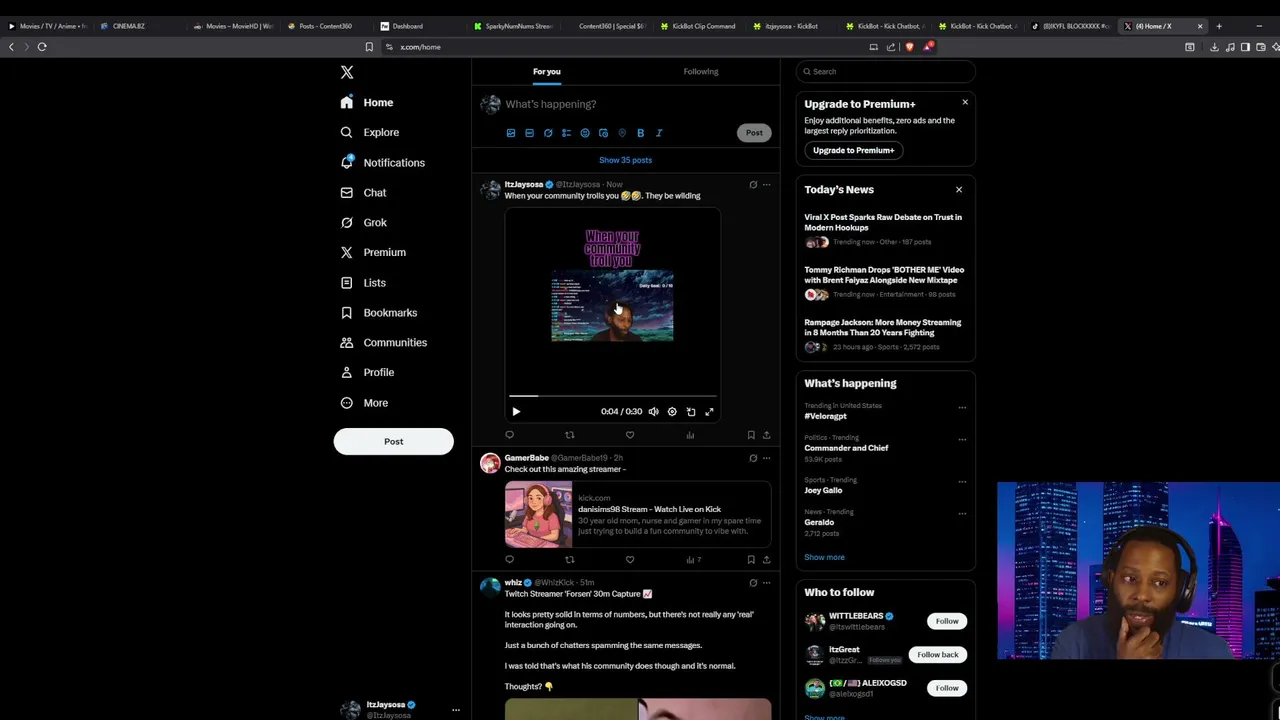Like ItzJaysosa's post
The image size is (1280, 720).
pos(630,435)
